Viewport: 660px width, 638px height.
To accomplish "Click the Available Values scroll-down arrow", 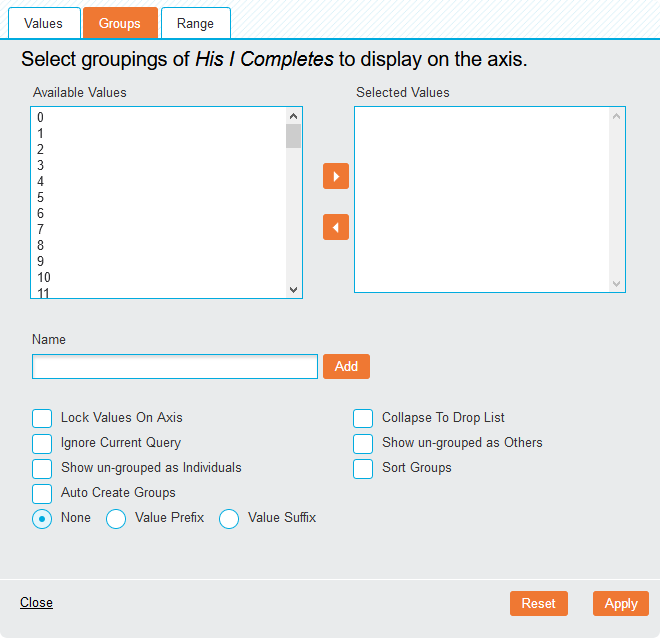I will [293, 290].
